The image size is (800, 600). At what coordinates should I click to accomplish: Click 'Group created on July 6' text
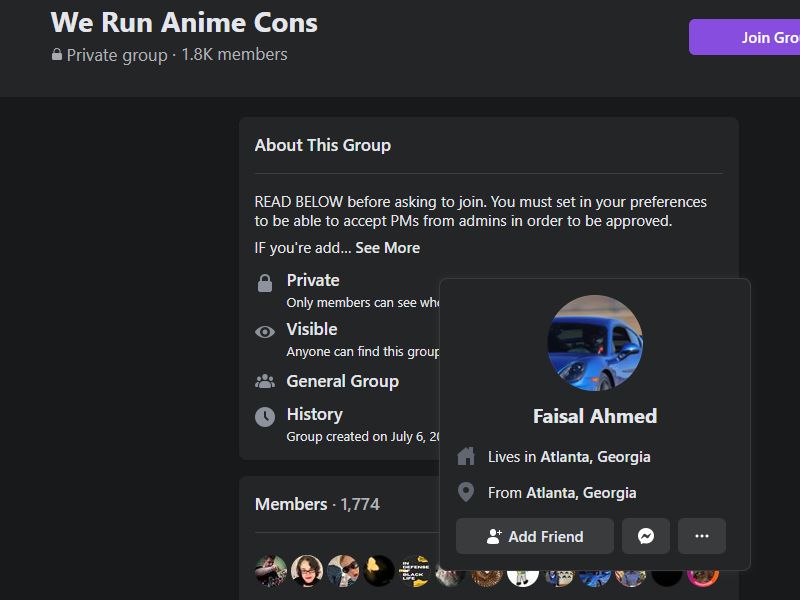(x=363, y=437)
